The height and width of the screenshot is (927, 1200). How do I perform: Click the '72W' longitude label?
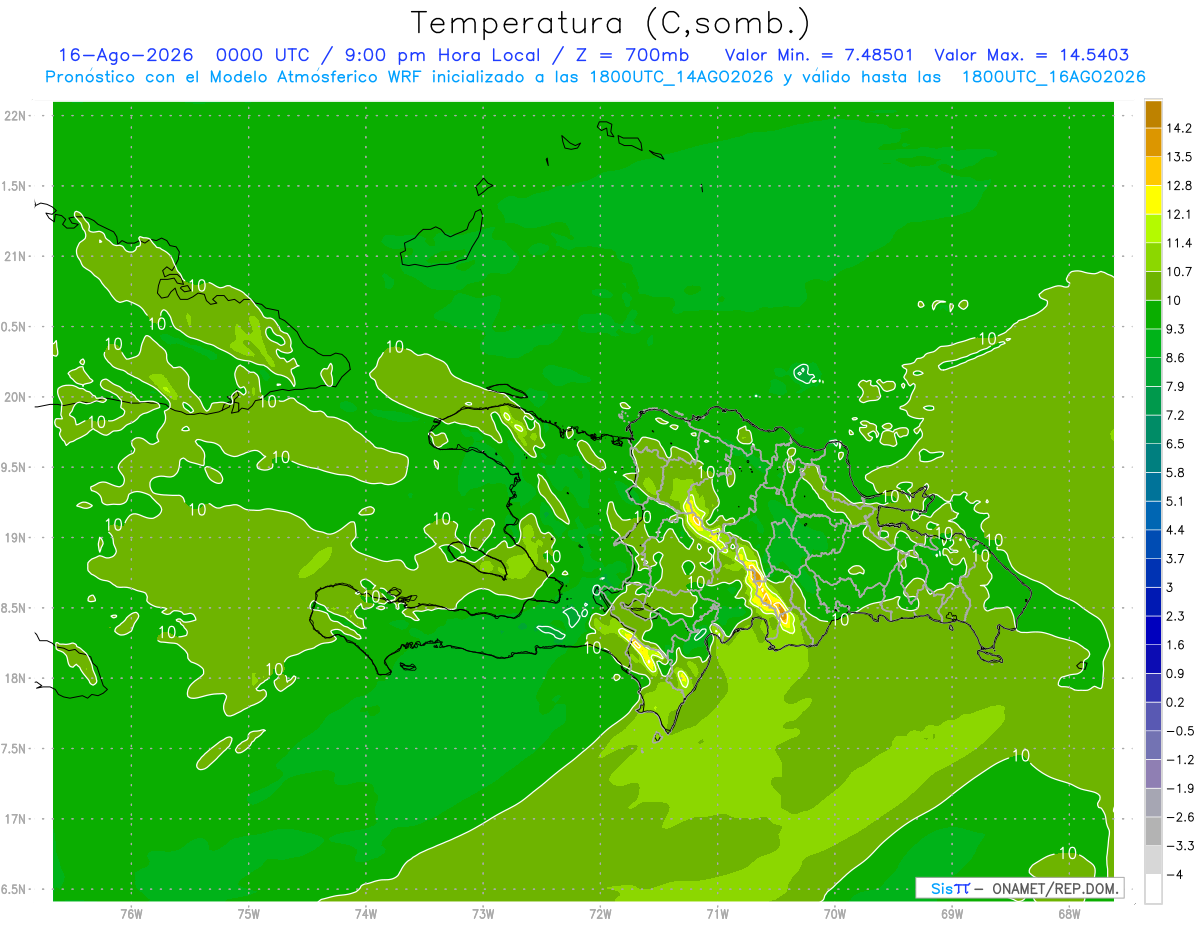click(600, 913)
